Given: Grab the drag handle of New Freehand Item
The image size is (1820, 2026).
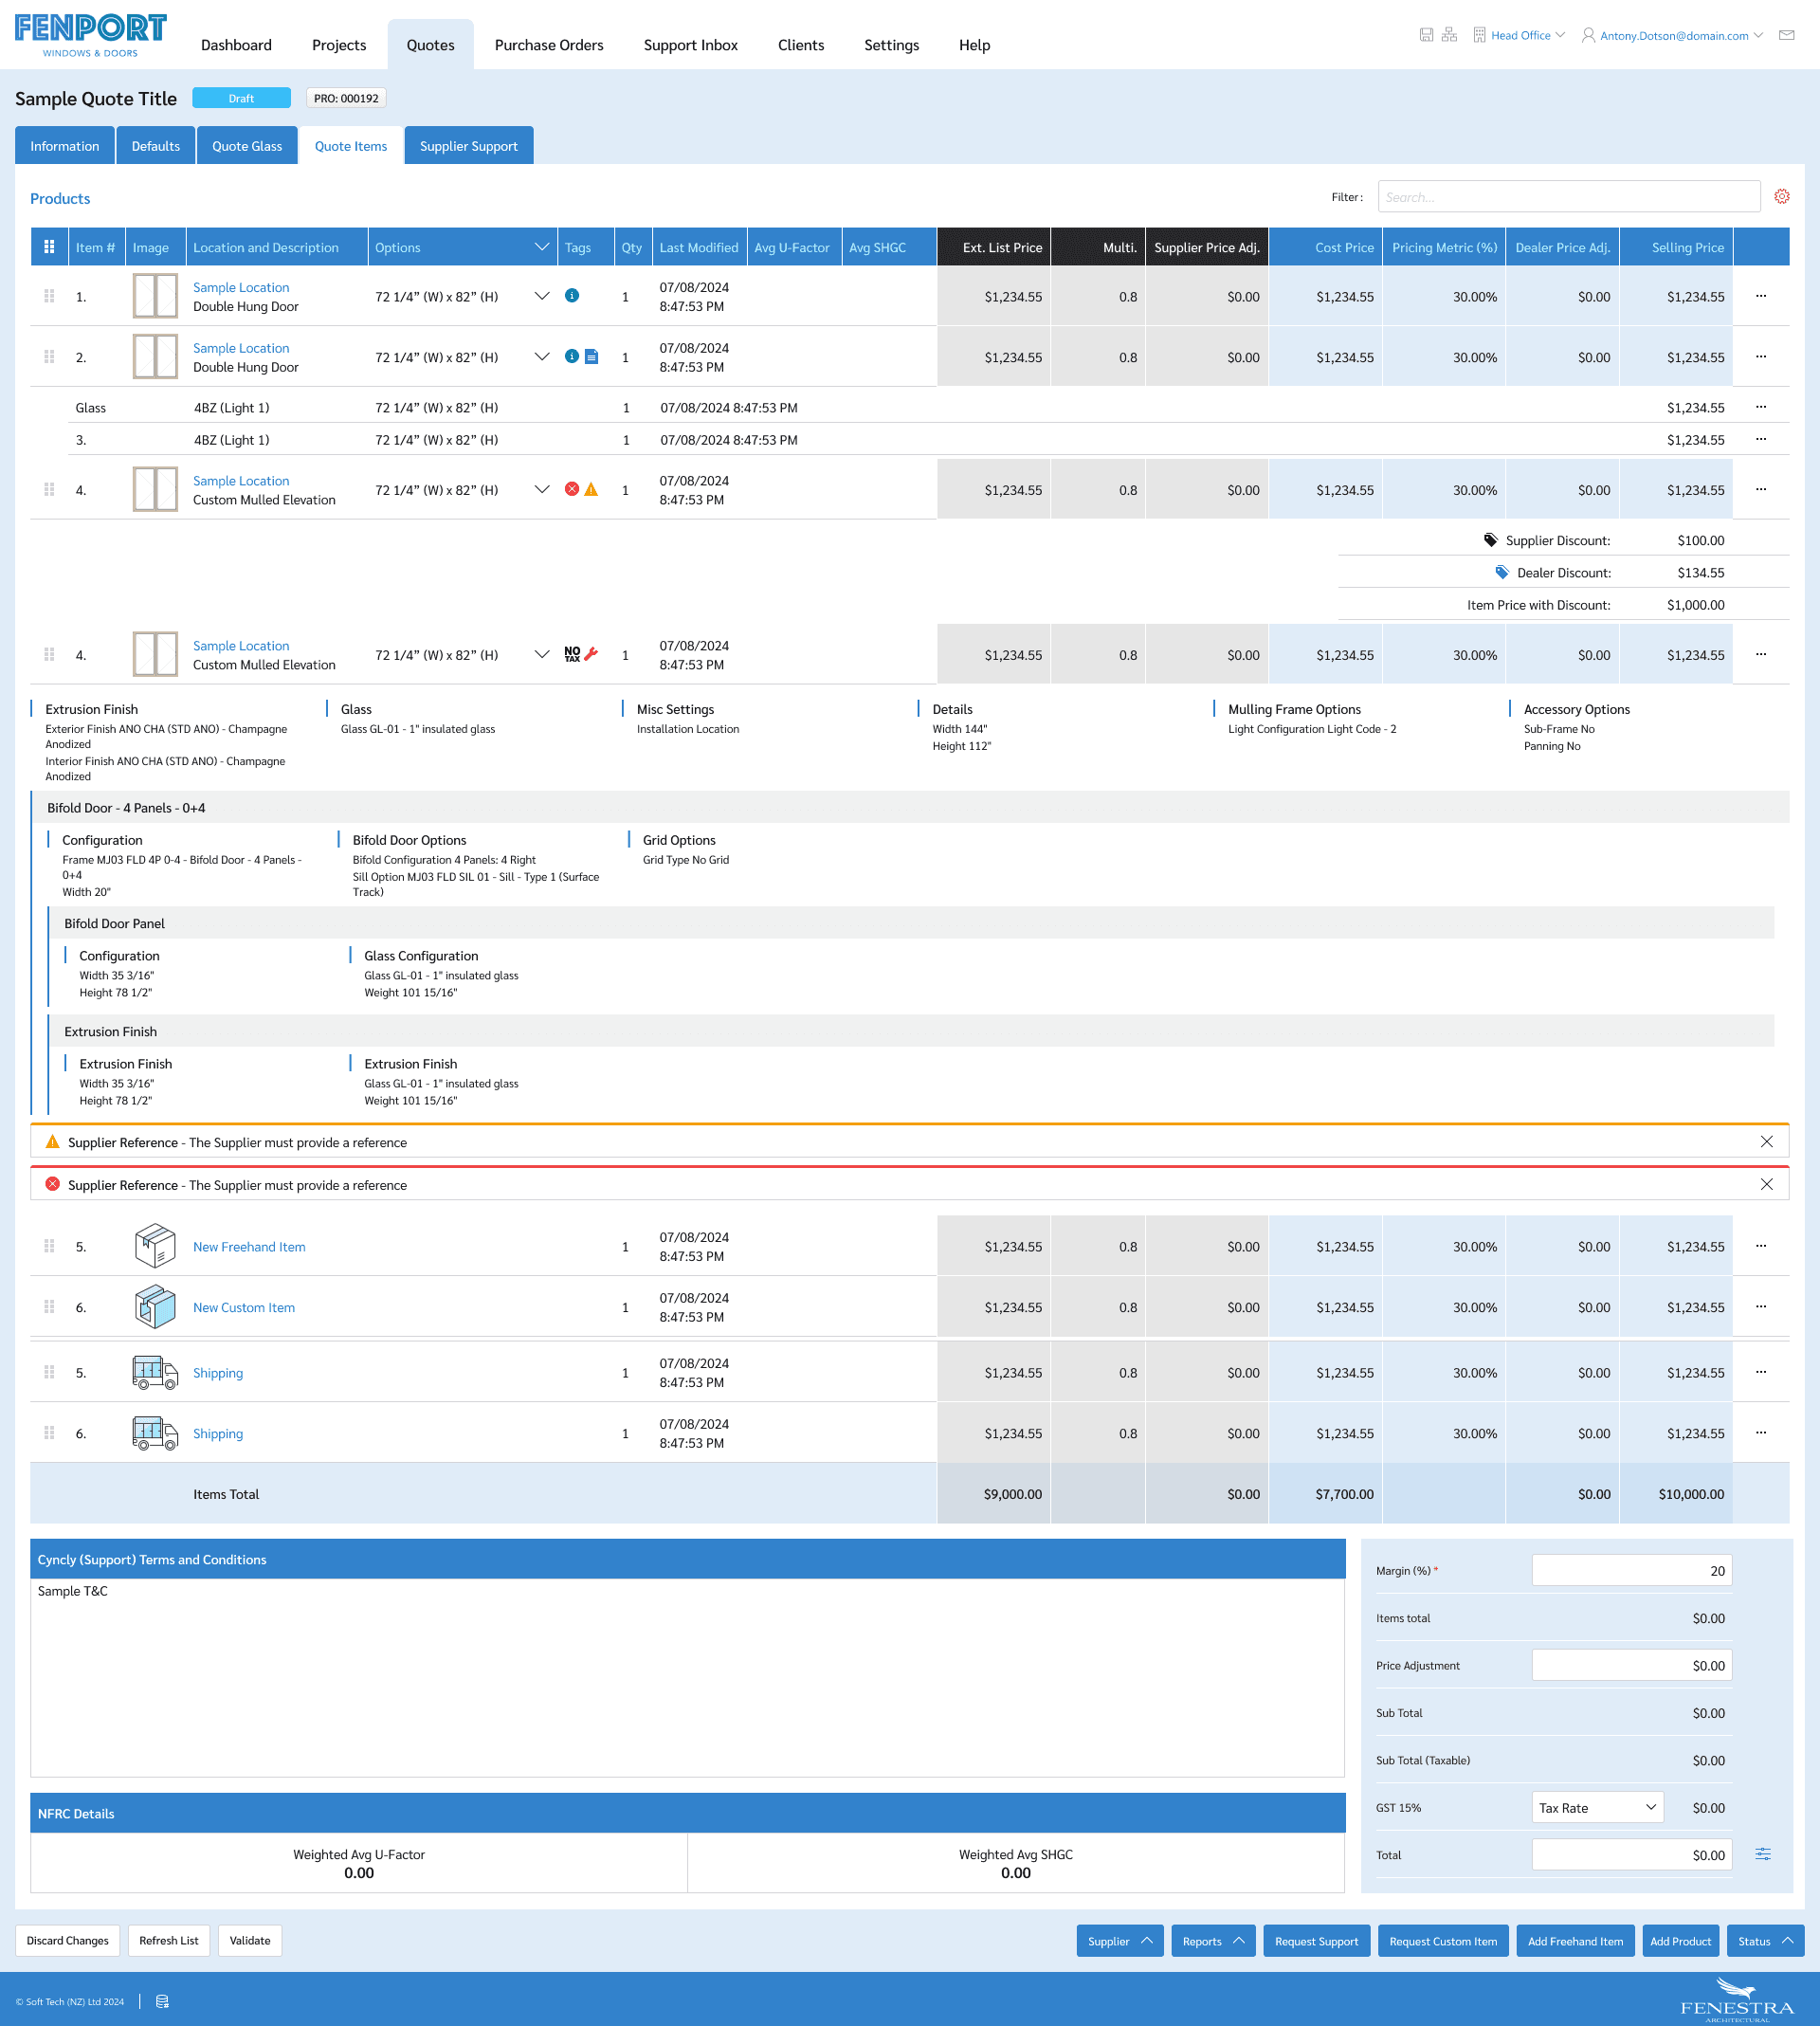Looking at the screenshot, I should pos(49,1246).
